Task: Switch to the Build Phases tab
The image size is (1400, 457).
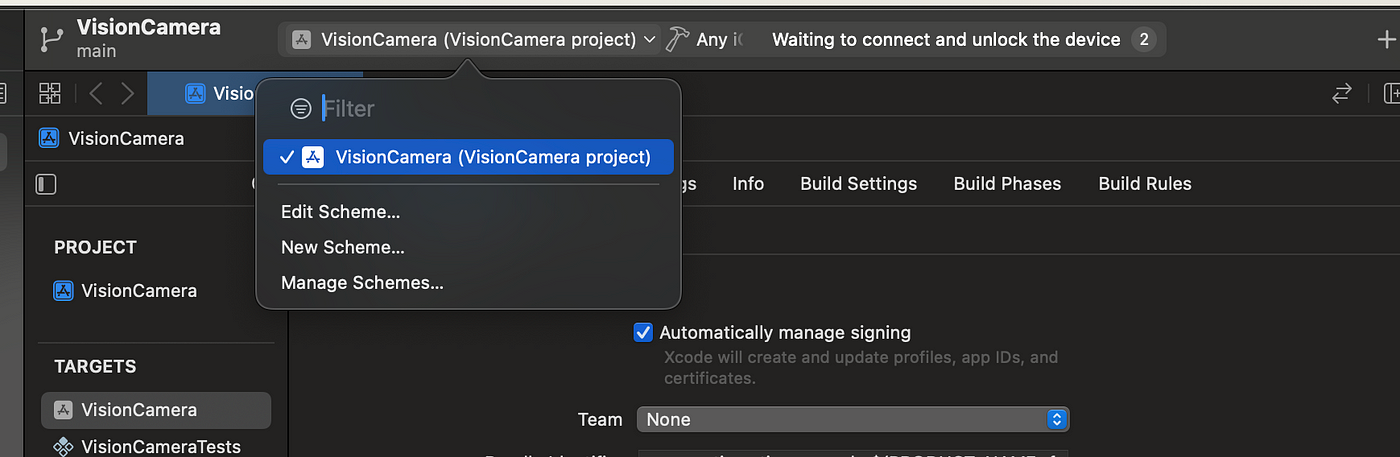Action: 1007,184
